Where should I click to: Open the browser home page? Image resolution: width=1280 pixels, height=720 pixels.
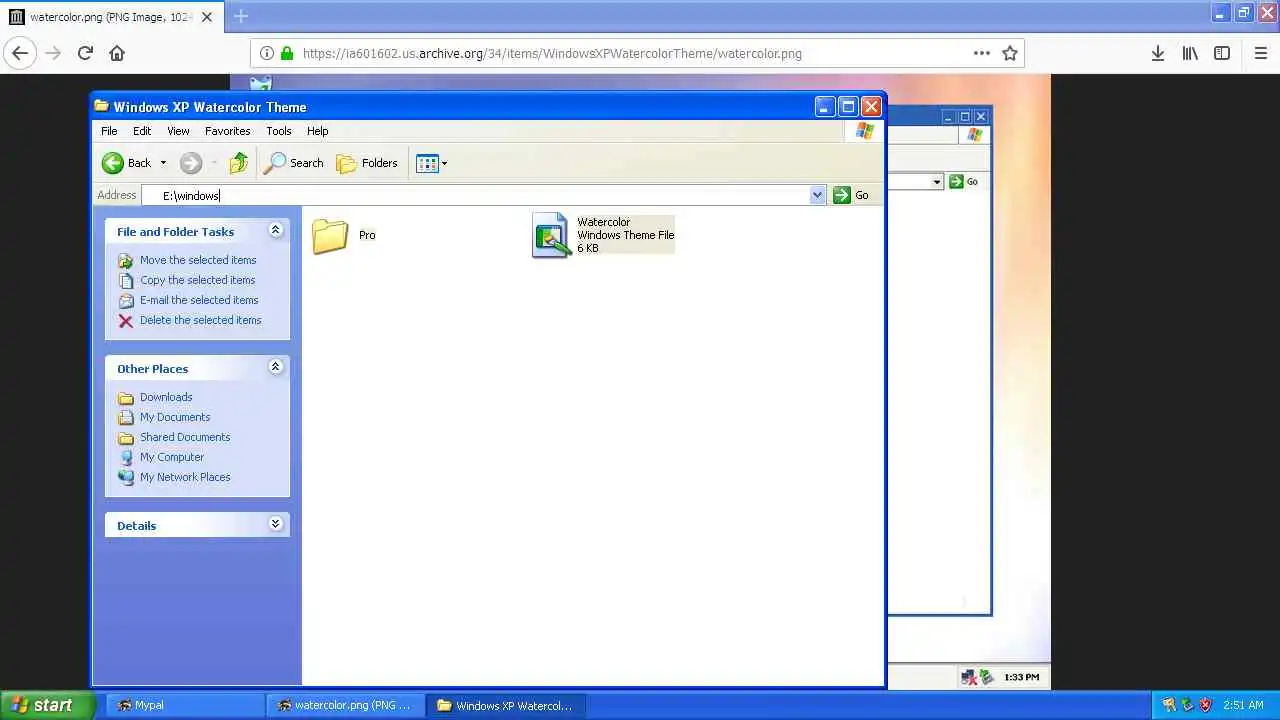117,53
